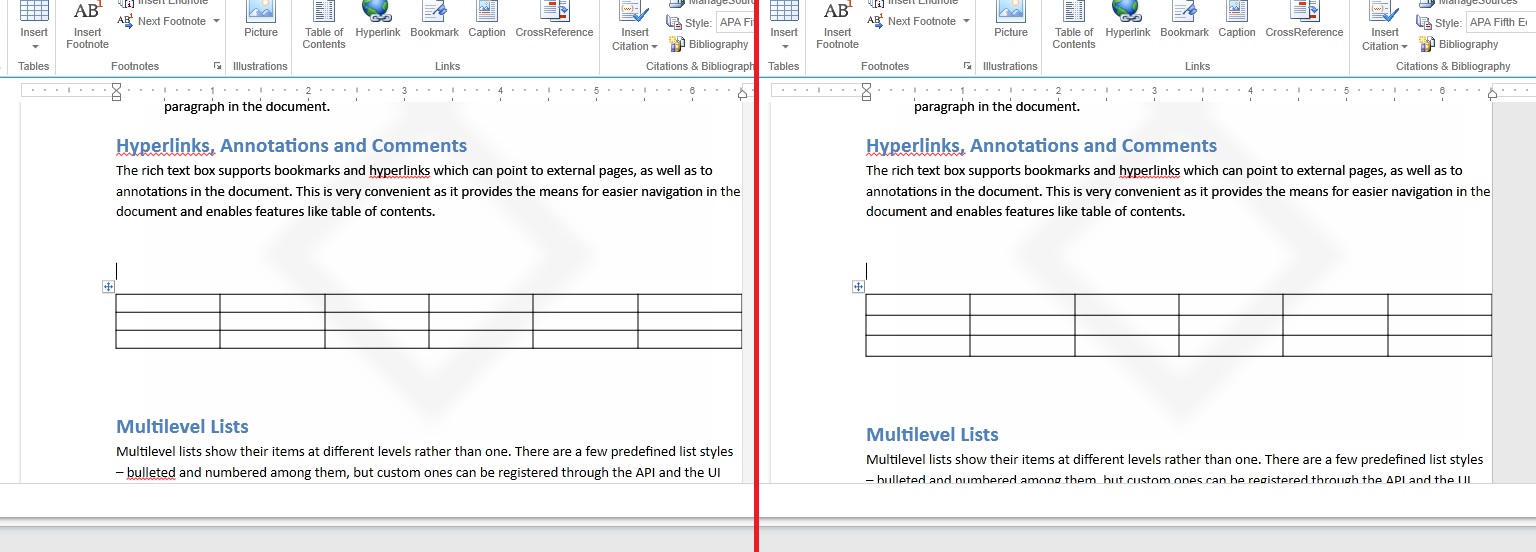The image size is (1536, 552).
Task: Click the left indent marker on left pane ruler
Action: (x=116, y=93)
